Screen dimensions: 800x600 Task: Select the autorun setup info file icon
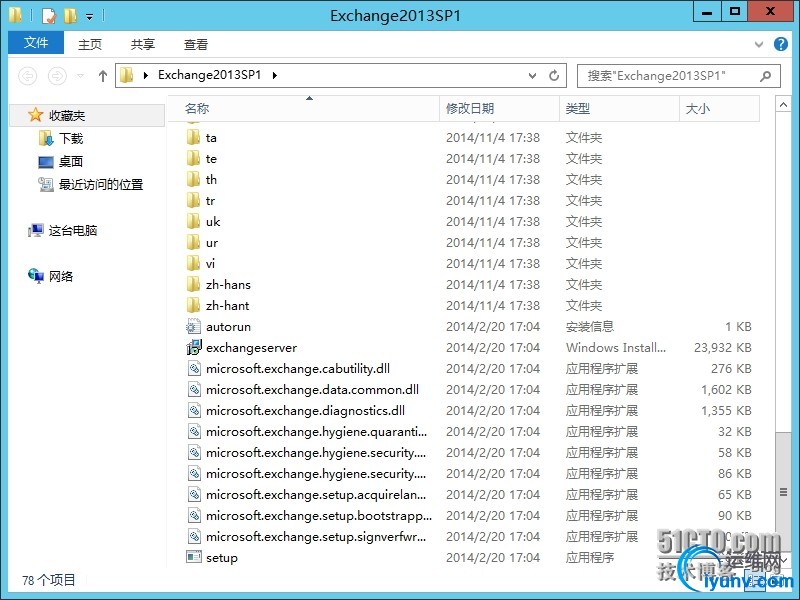click(193, 327)
